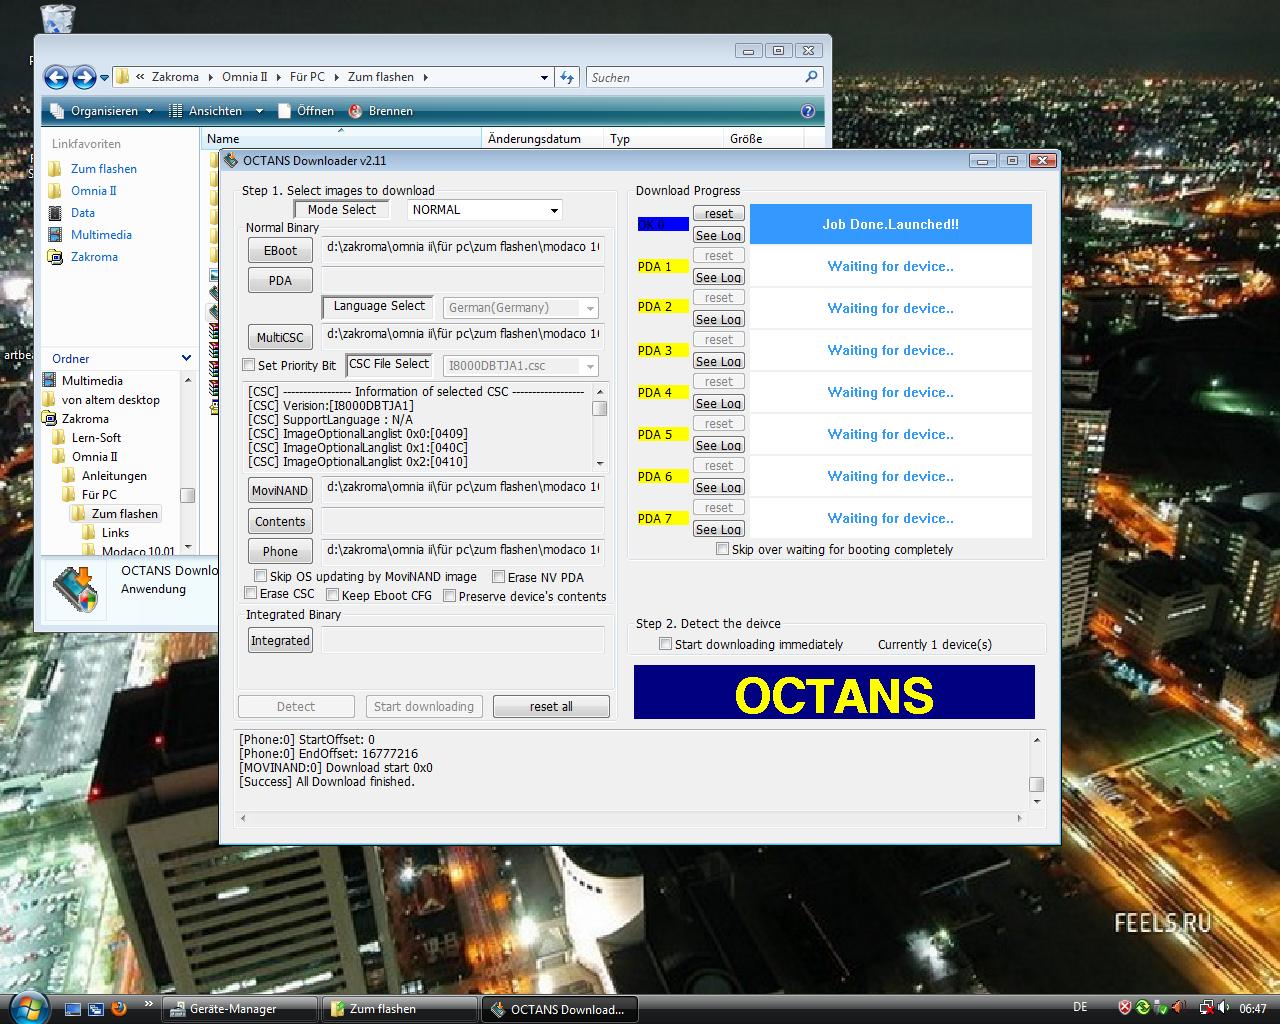Click the switch windows quick launch icon
Screen dimensions: 1280x1024
pyautogui.click(x=96, y=1009)
